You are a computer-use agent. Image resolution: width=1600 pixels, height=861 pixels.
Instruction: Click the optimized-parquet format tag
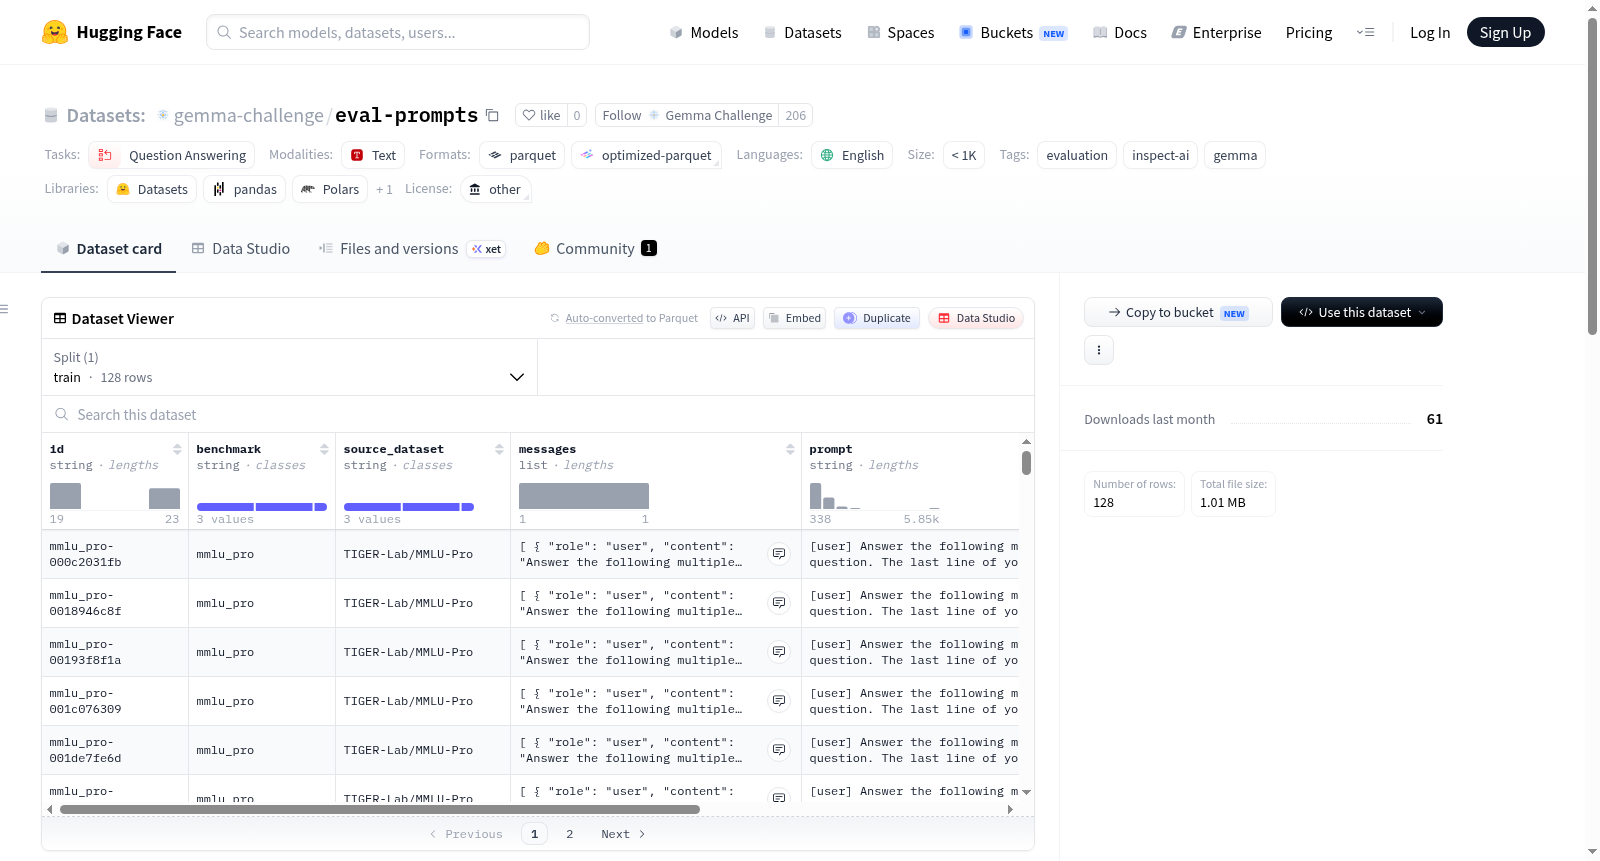tap(646, 155)
